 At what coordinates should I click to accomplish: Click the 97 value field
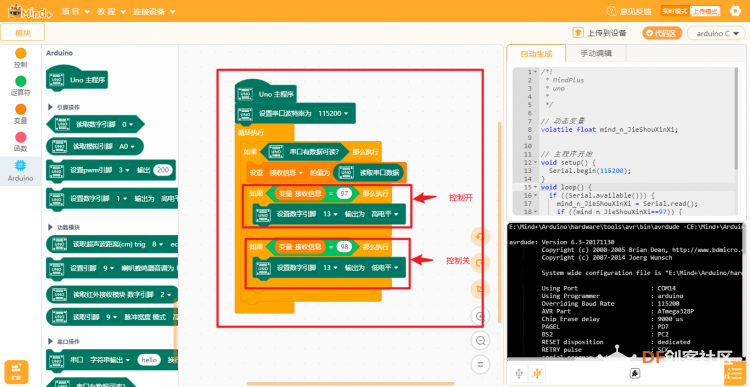(x=343, y=194)
